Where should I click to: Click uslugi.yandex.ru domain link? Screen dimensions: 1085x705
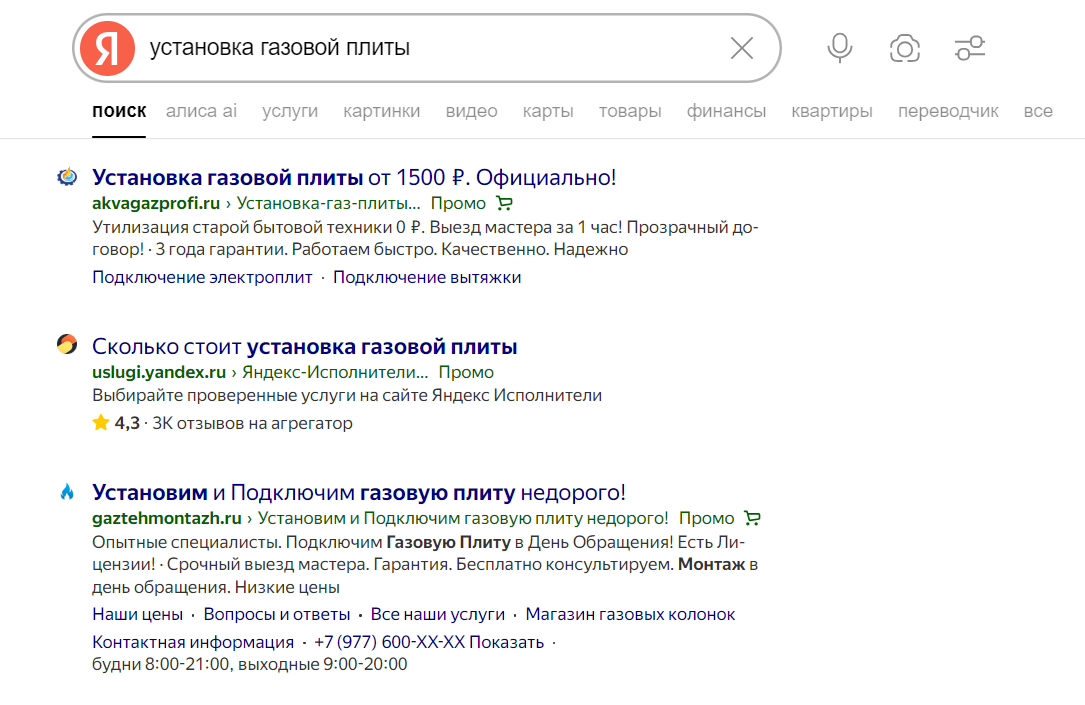158,372
